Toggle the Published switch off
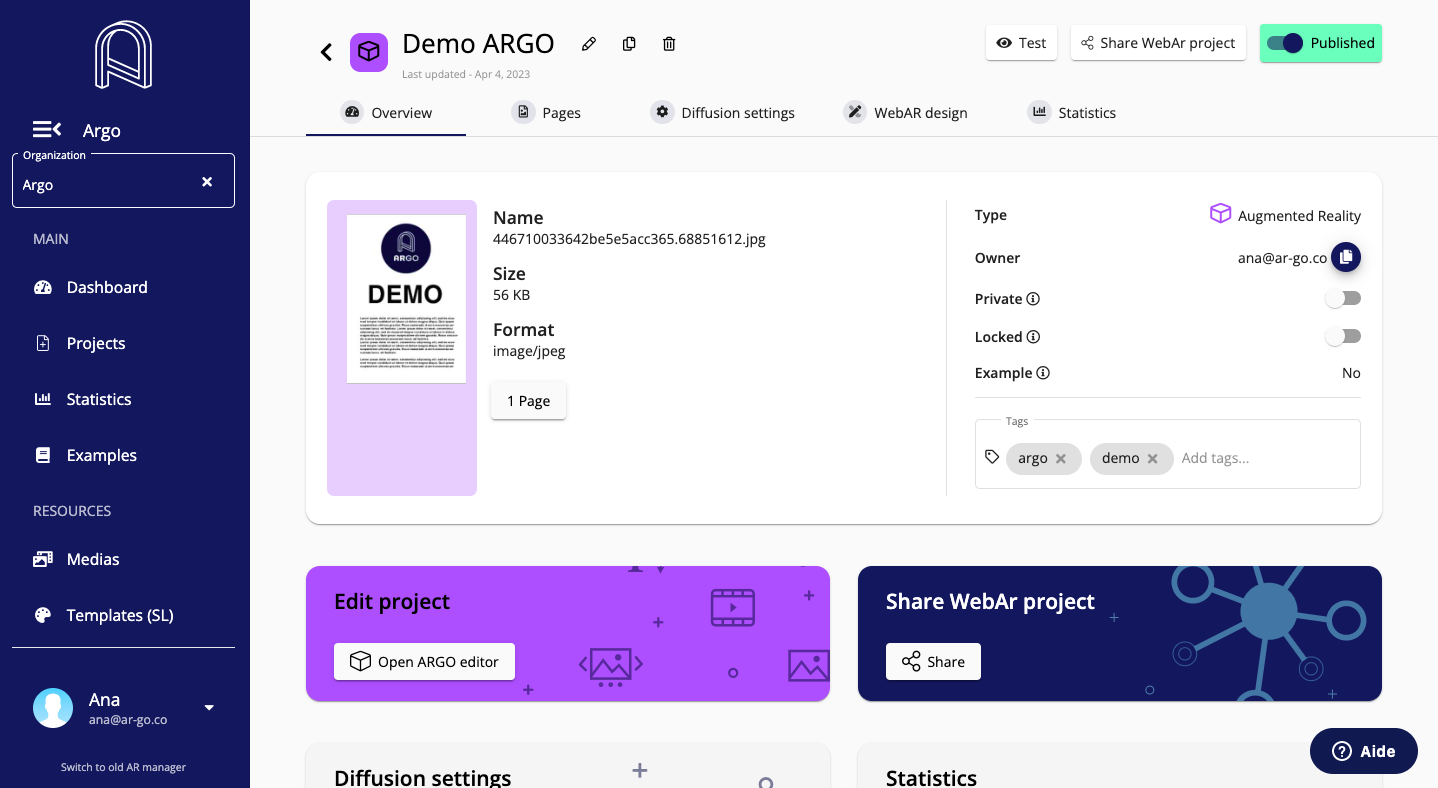1438x788 pixels. pyautogui.click(x=1285, y=43)
